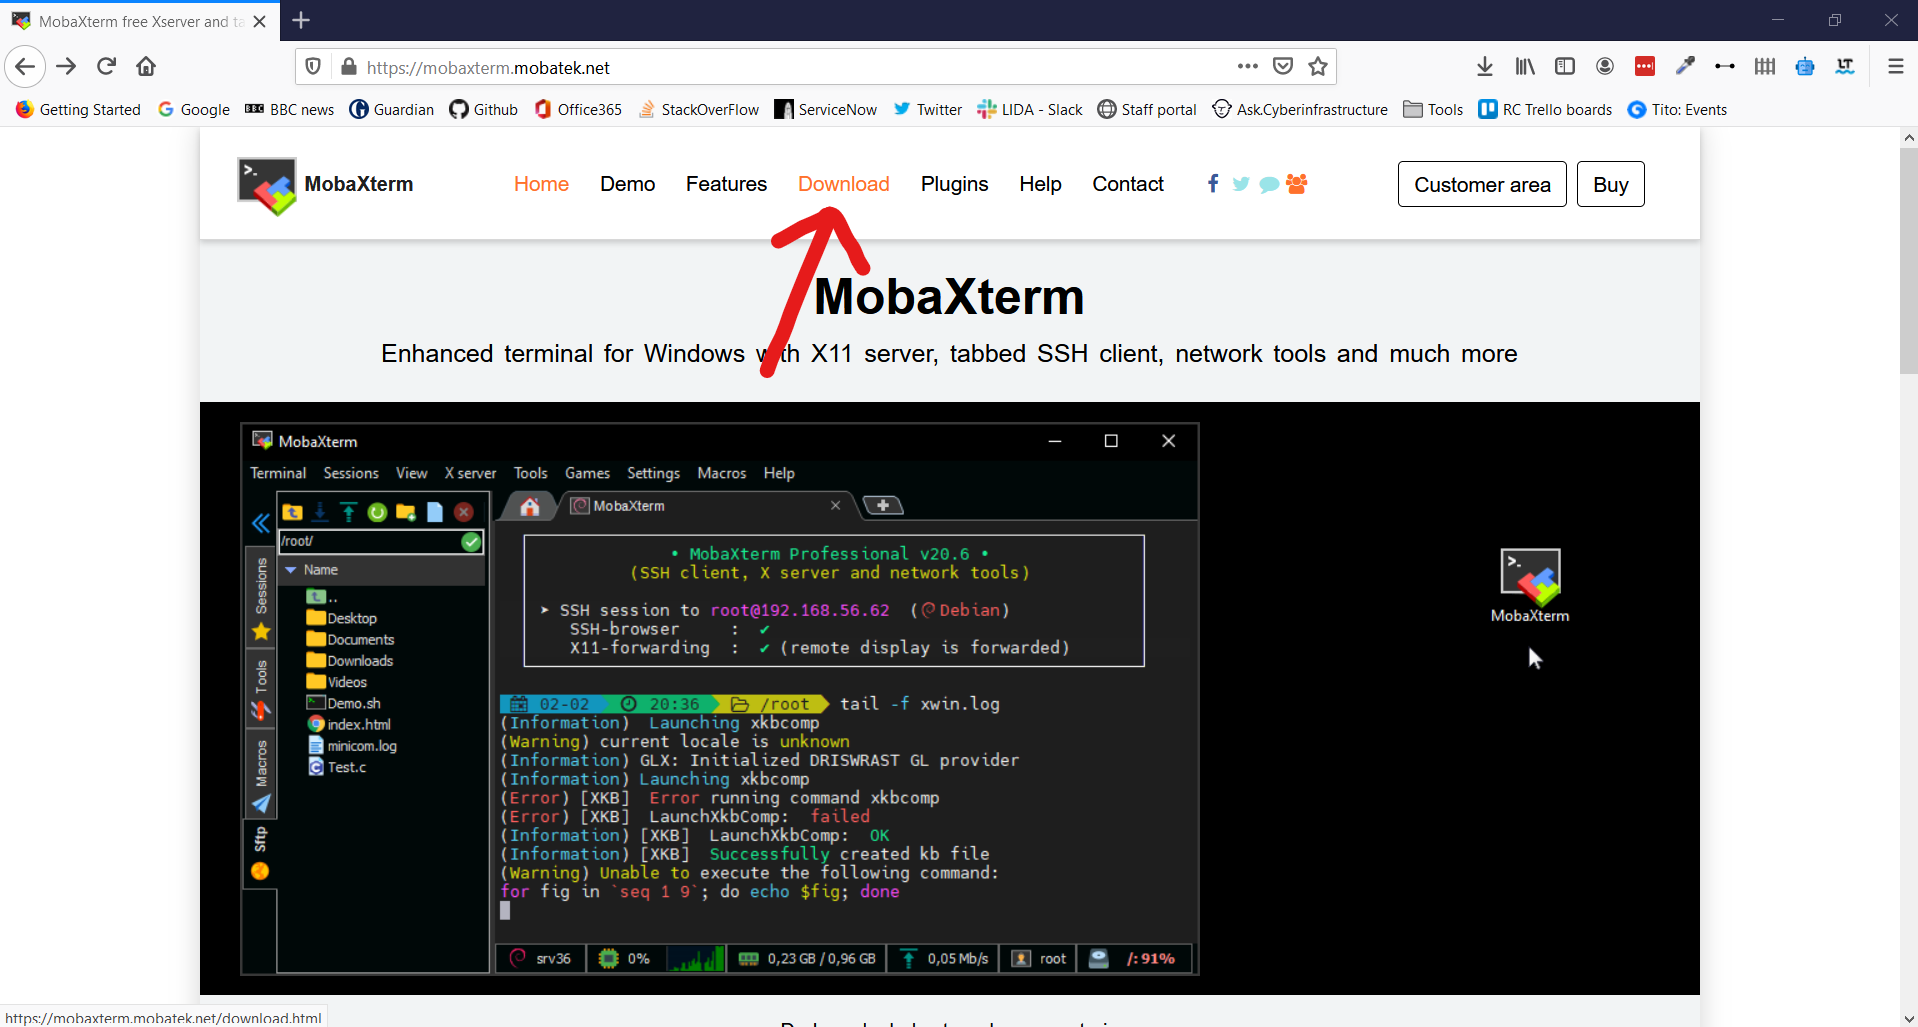Open the Contact page

pos(1128,184)
